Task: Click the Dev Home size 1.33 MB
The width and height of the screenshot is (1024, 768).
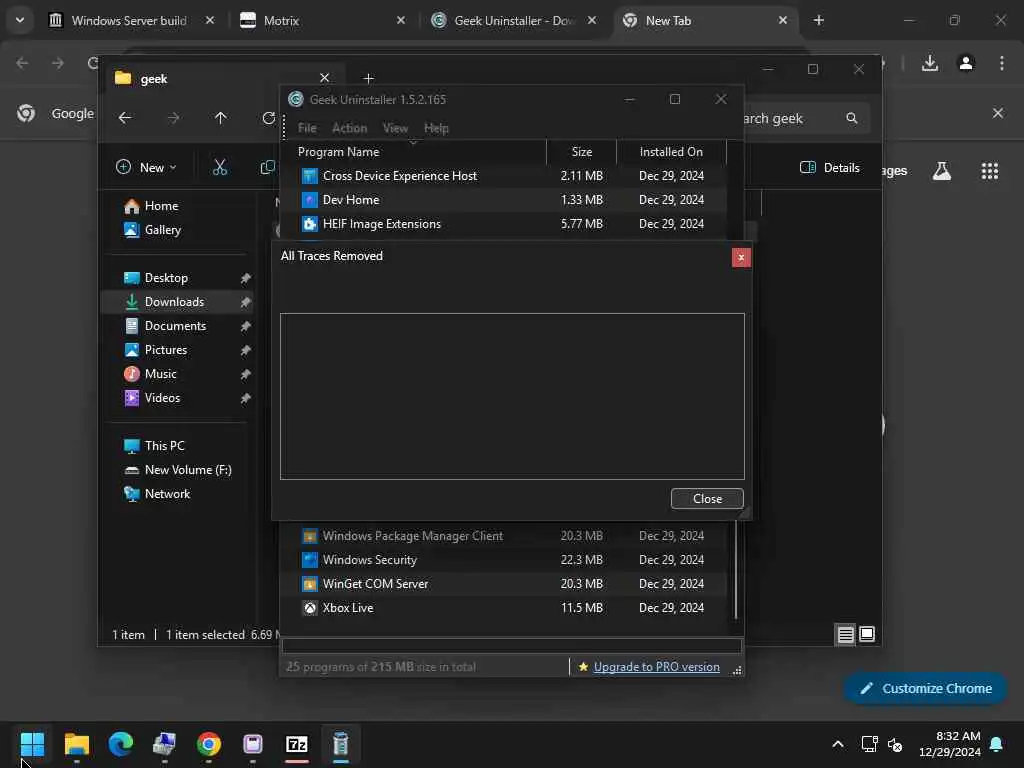Action: pyautogui.click(x=581, y=200)
